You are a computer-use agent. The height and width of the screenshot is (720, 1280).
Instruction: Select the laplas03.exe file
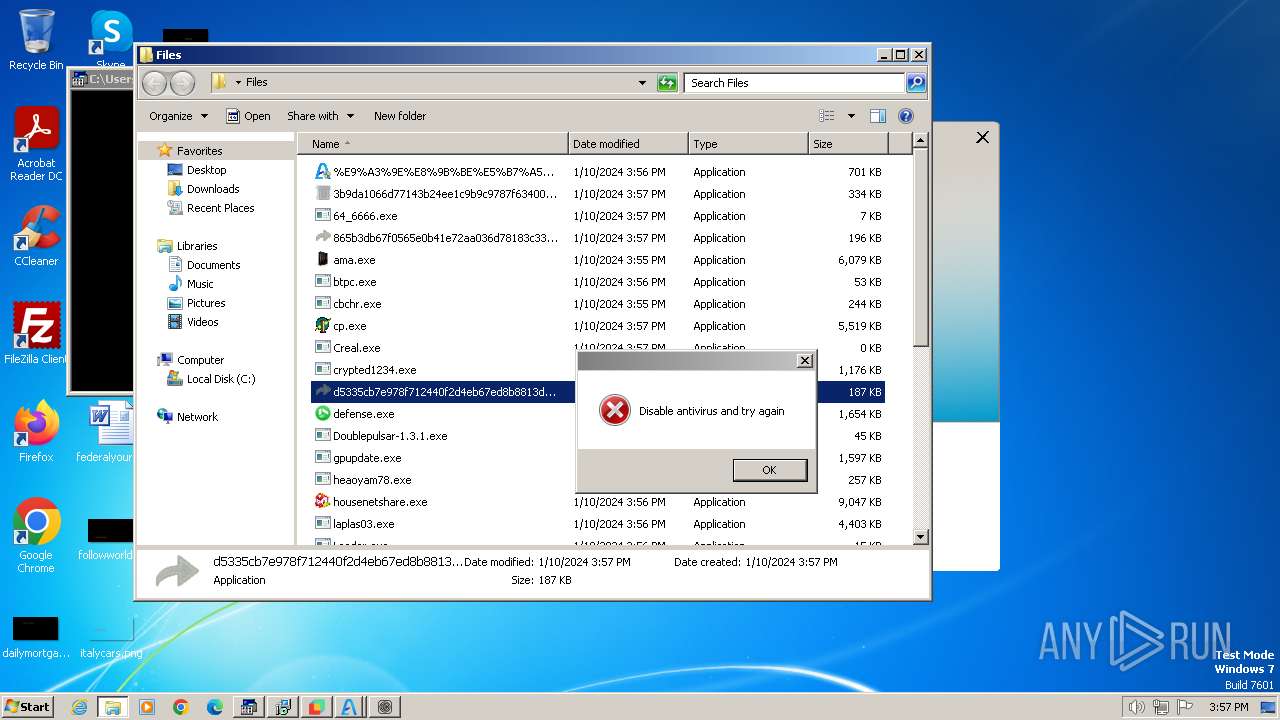click(x=363, y=524)
